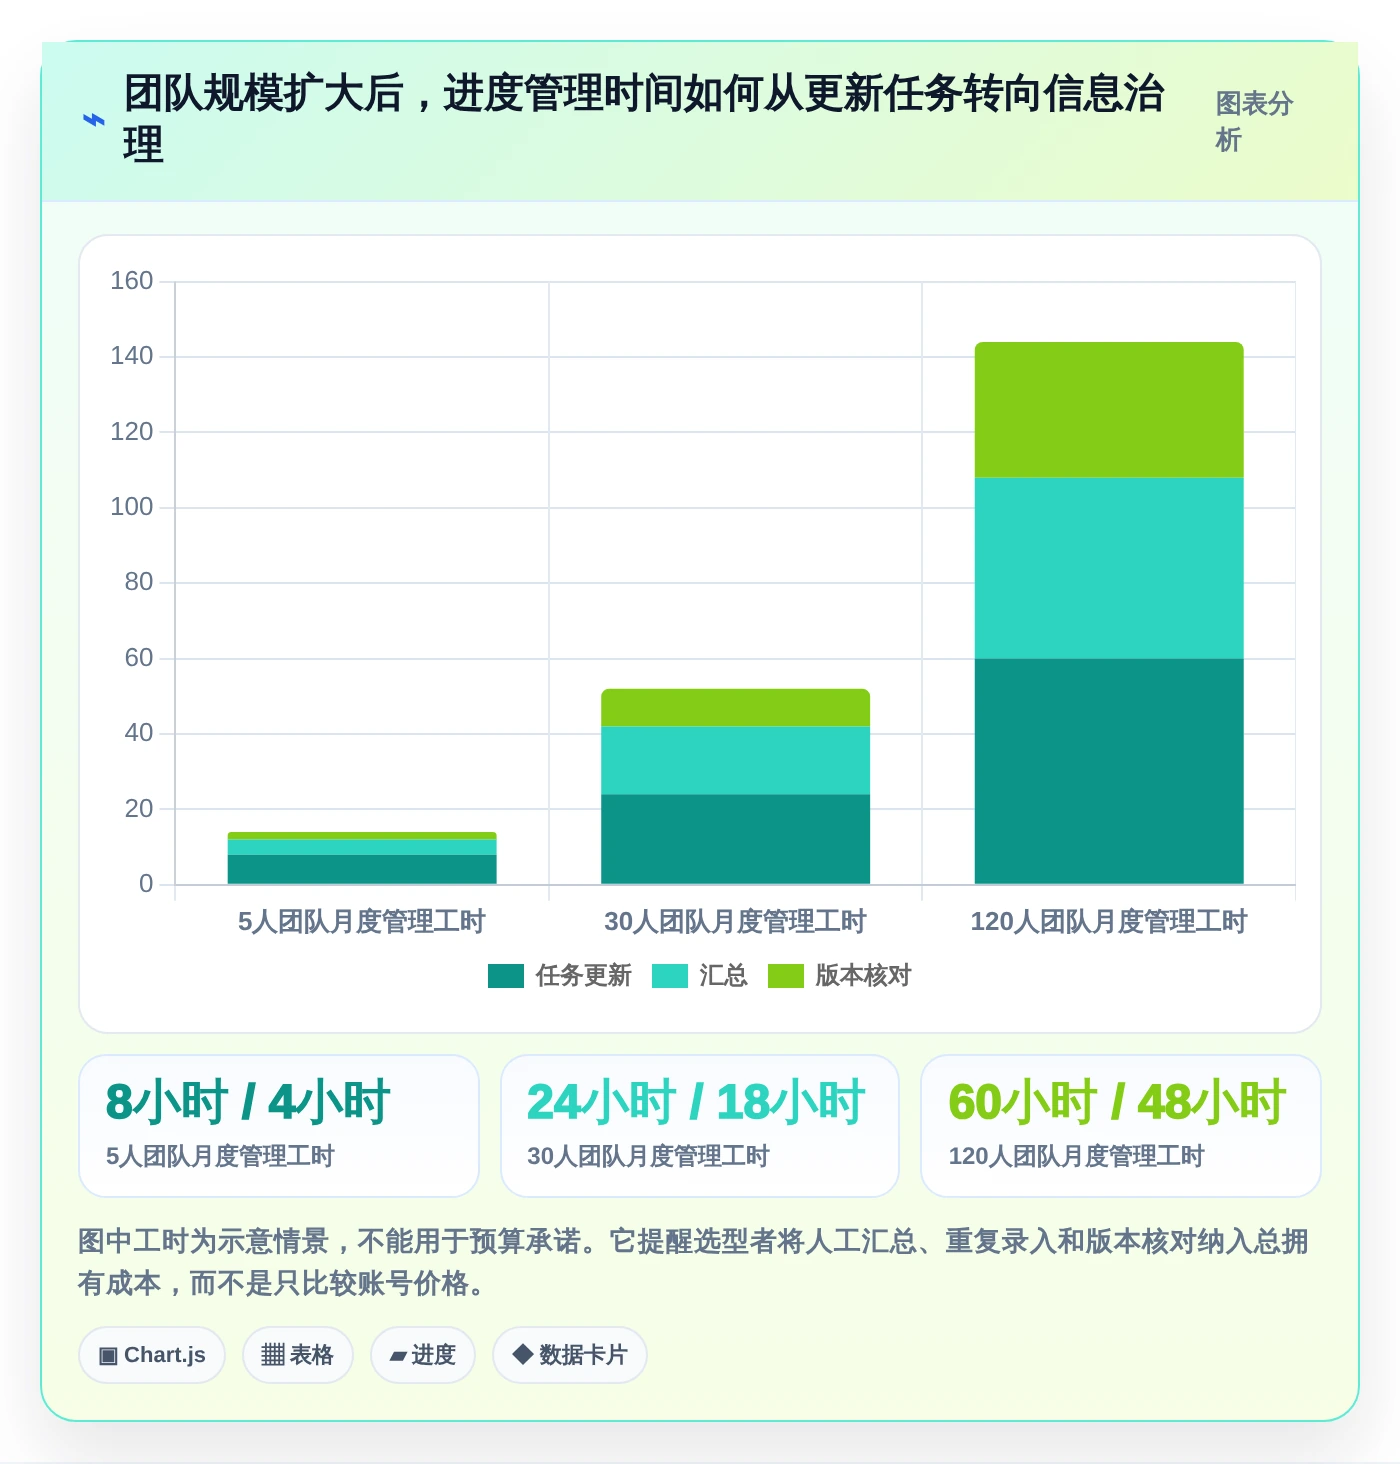1400x1464 pixels.
Task: Toggle 版本核对 legend color swatch
Action: click(786, 976)
